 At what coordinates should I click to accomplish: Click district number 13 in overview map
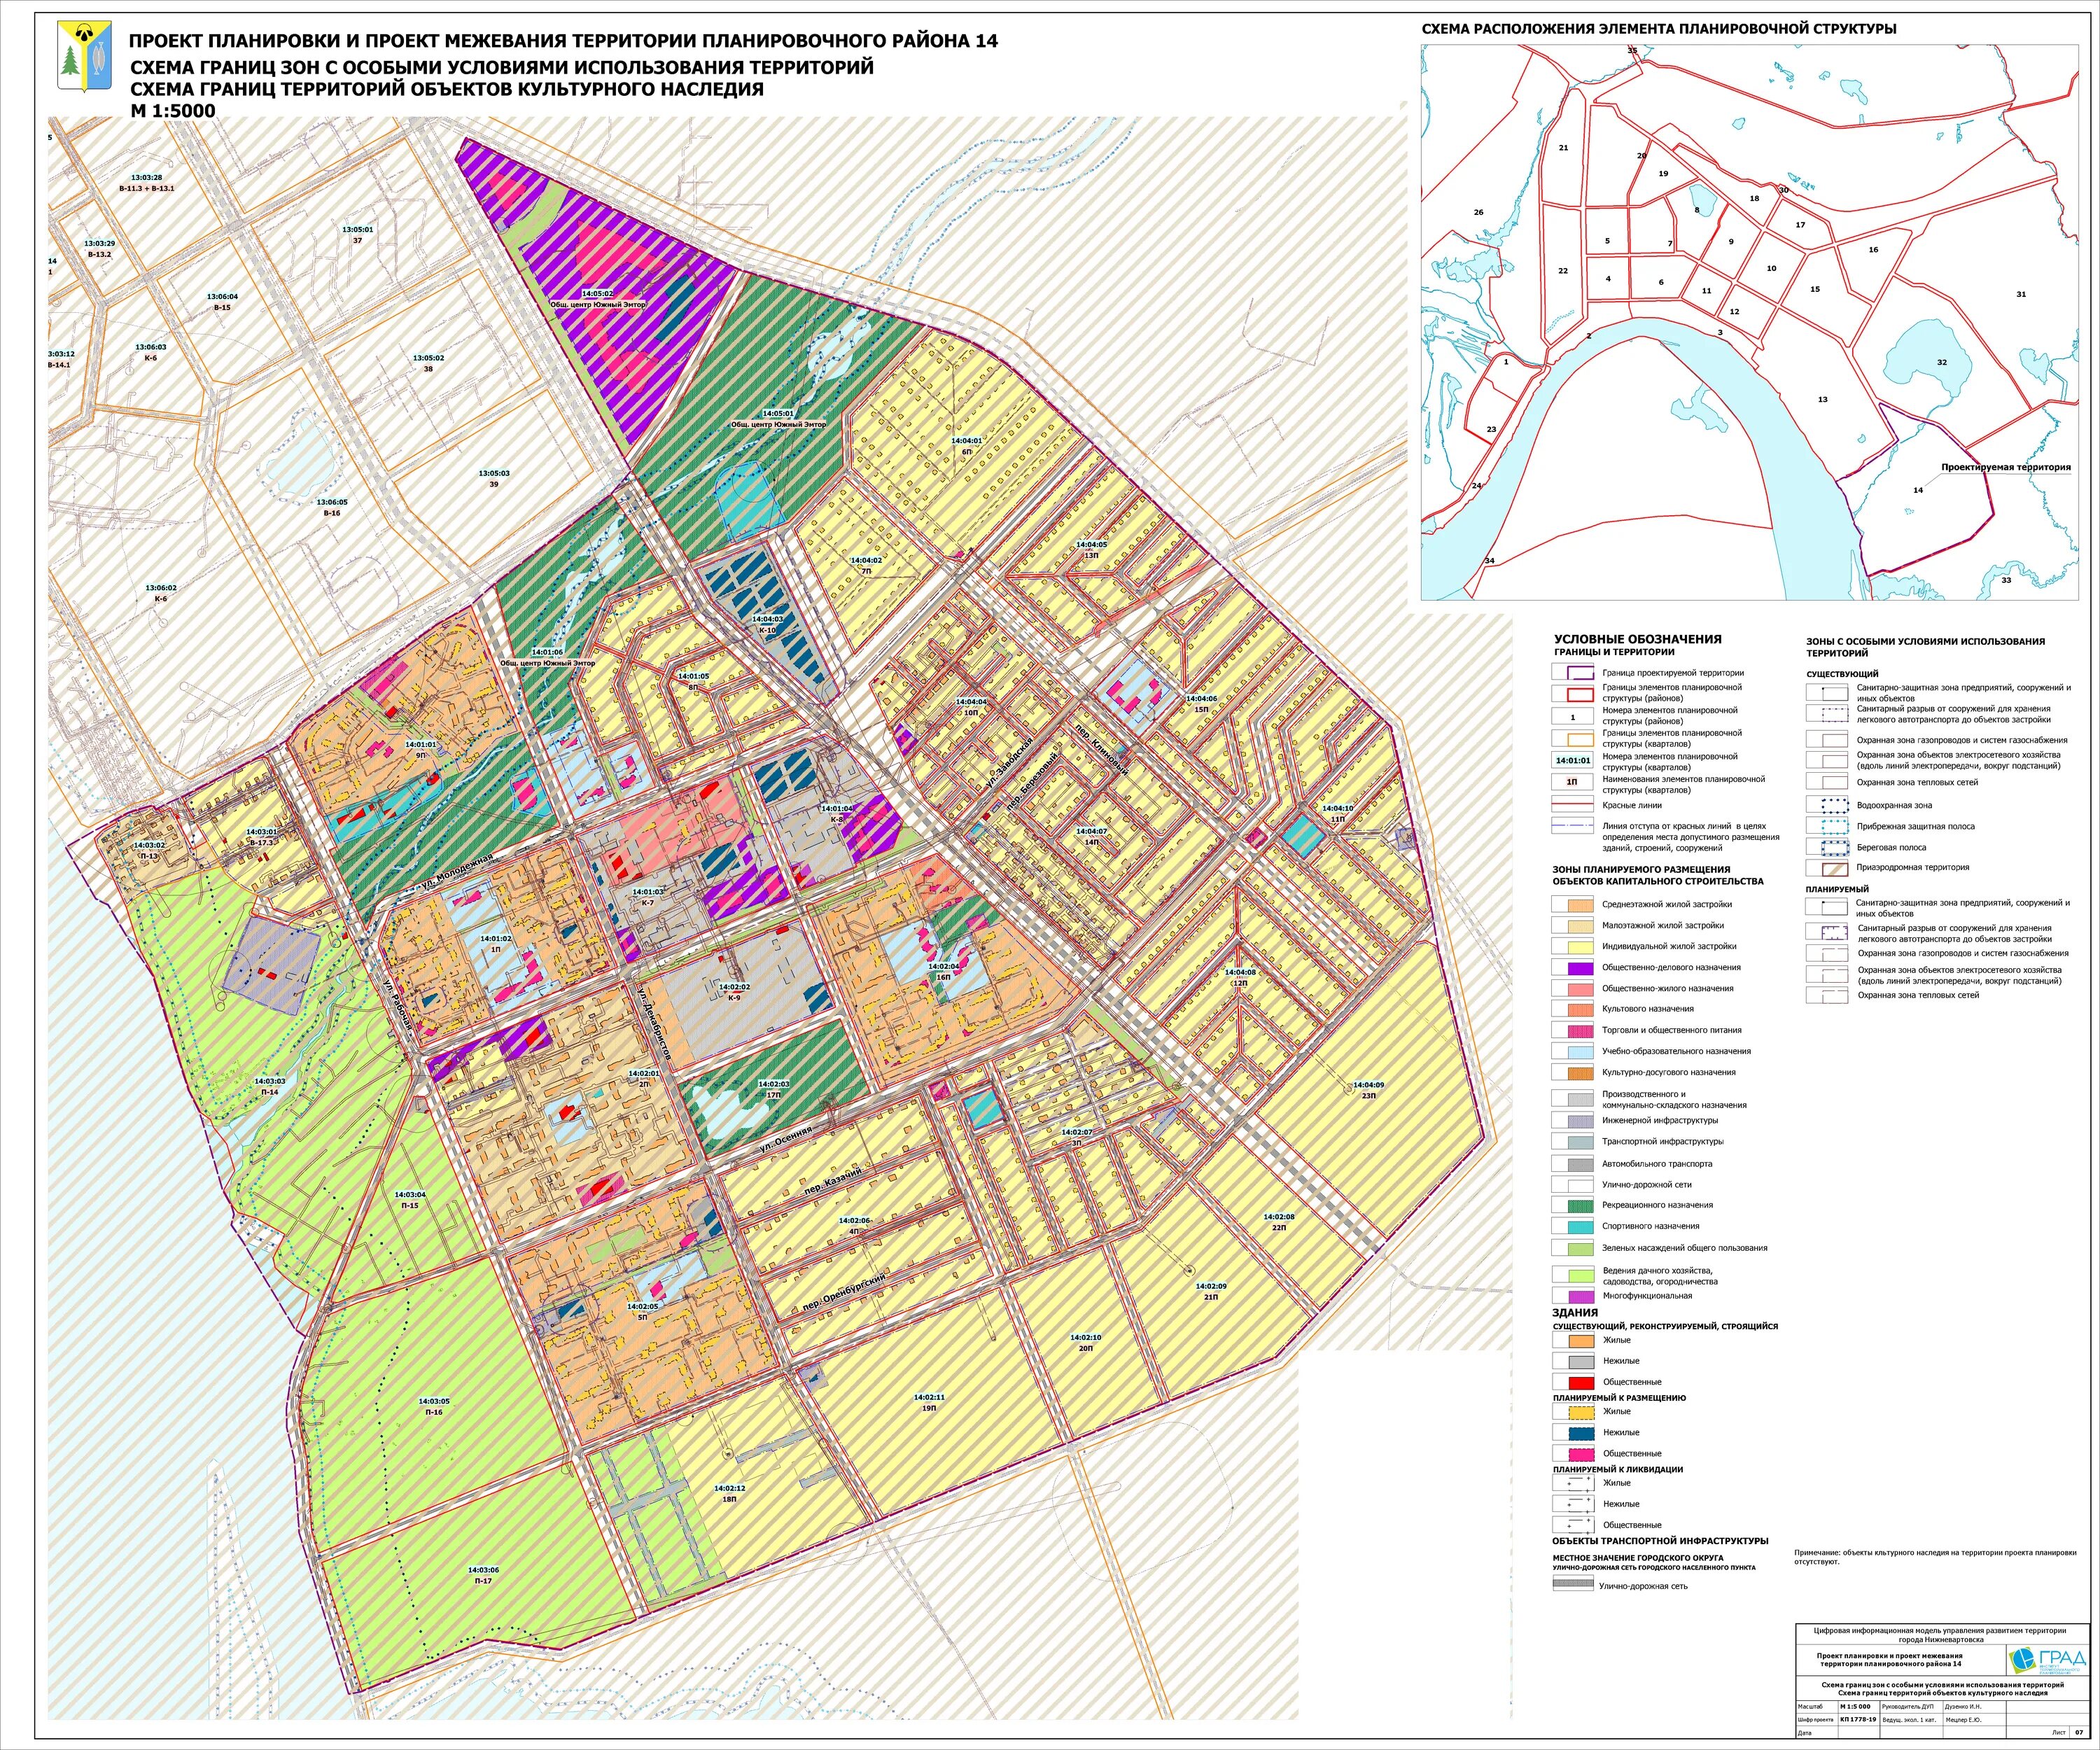click(1823, 399)
